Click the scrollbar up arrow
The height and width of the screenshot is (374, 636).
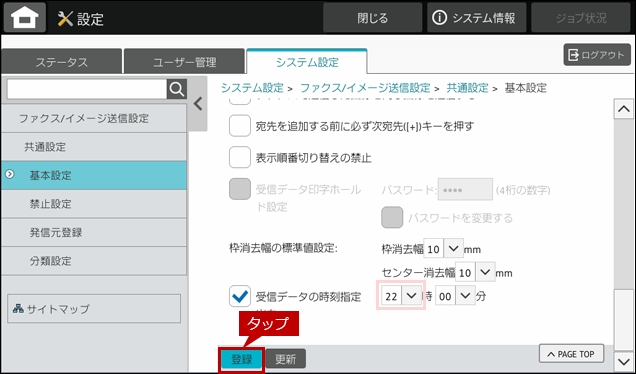[x=623, y=109]
